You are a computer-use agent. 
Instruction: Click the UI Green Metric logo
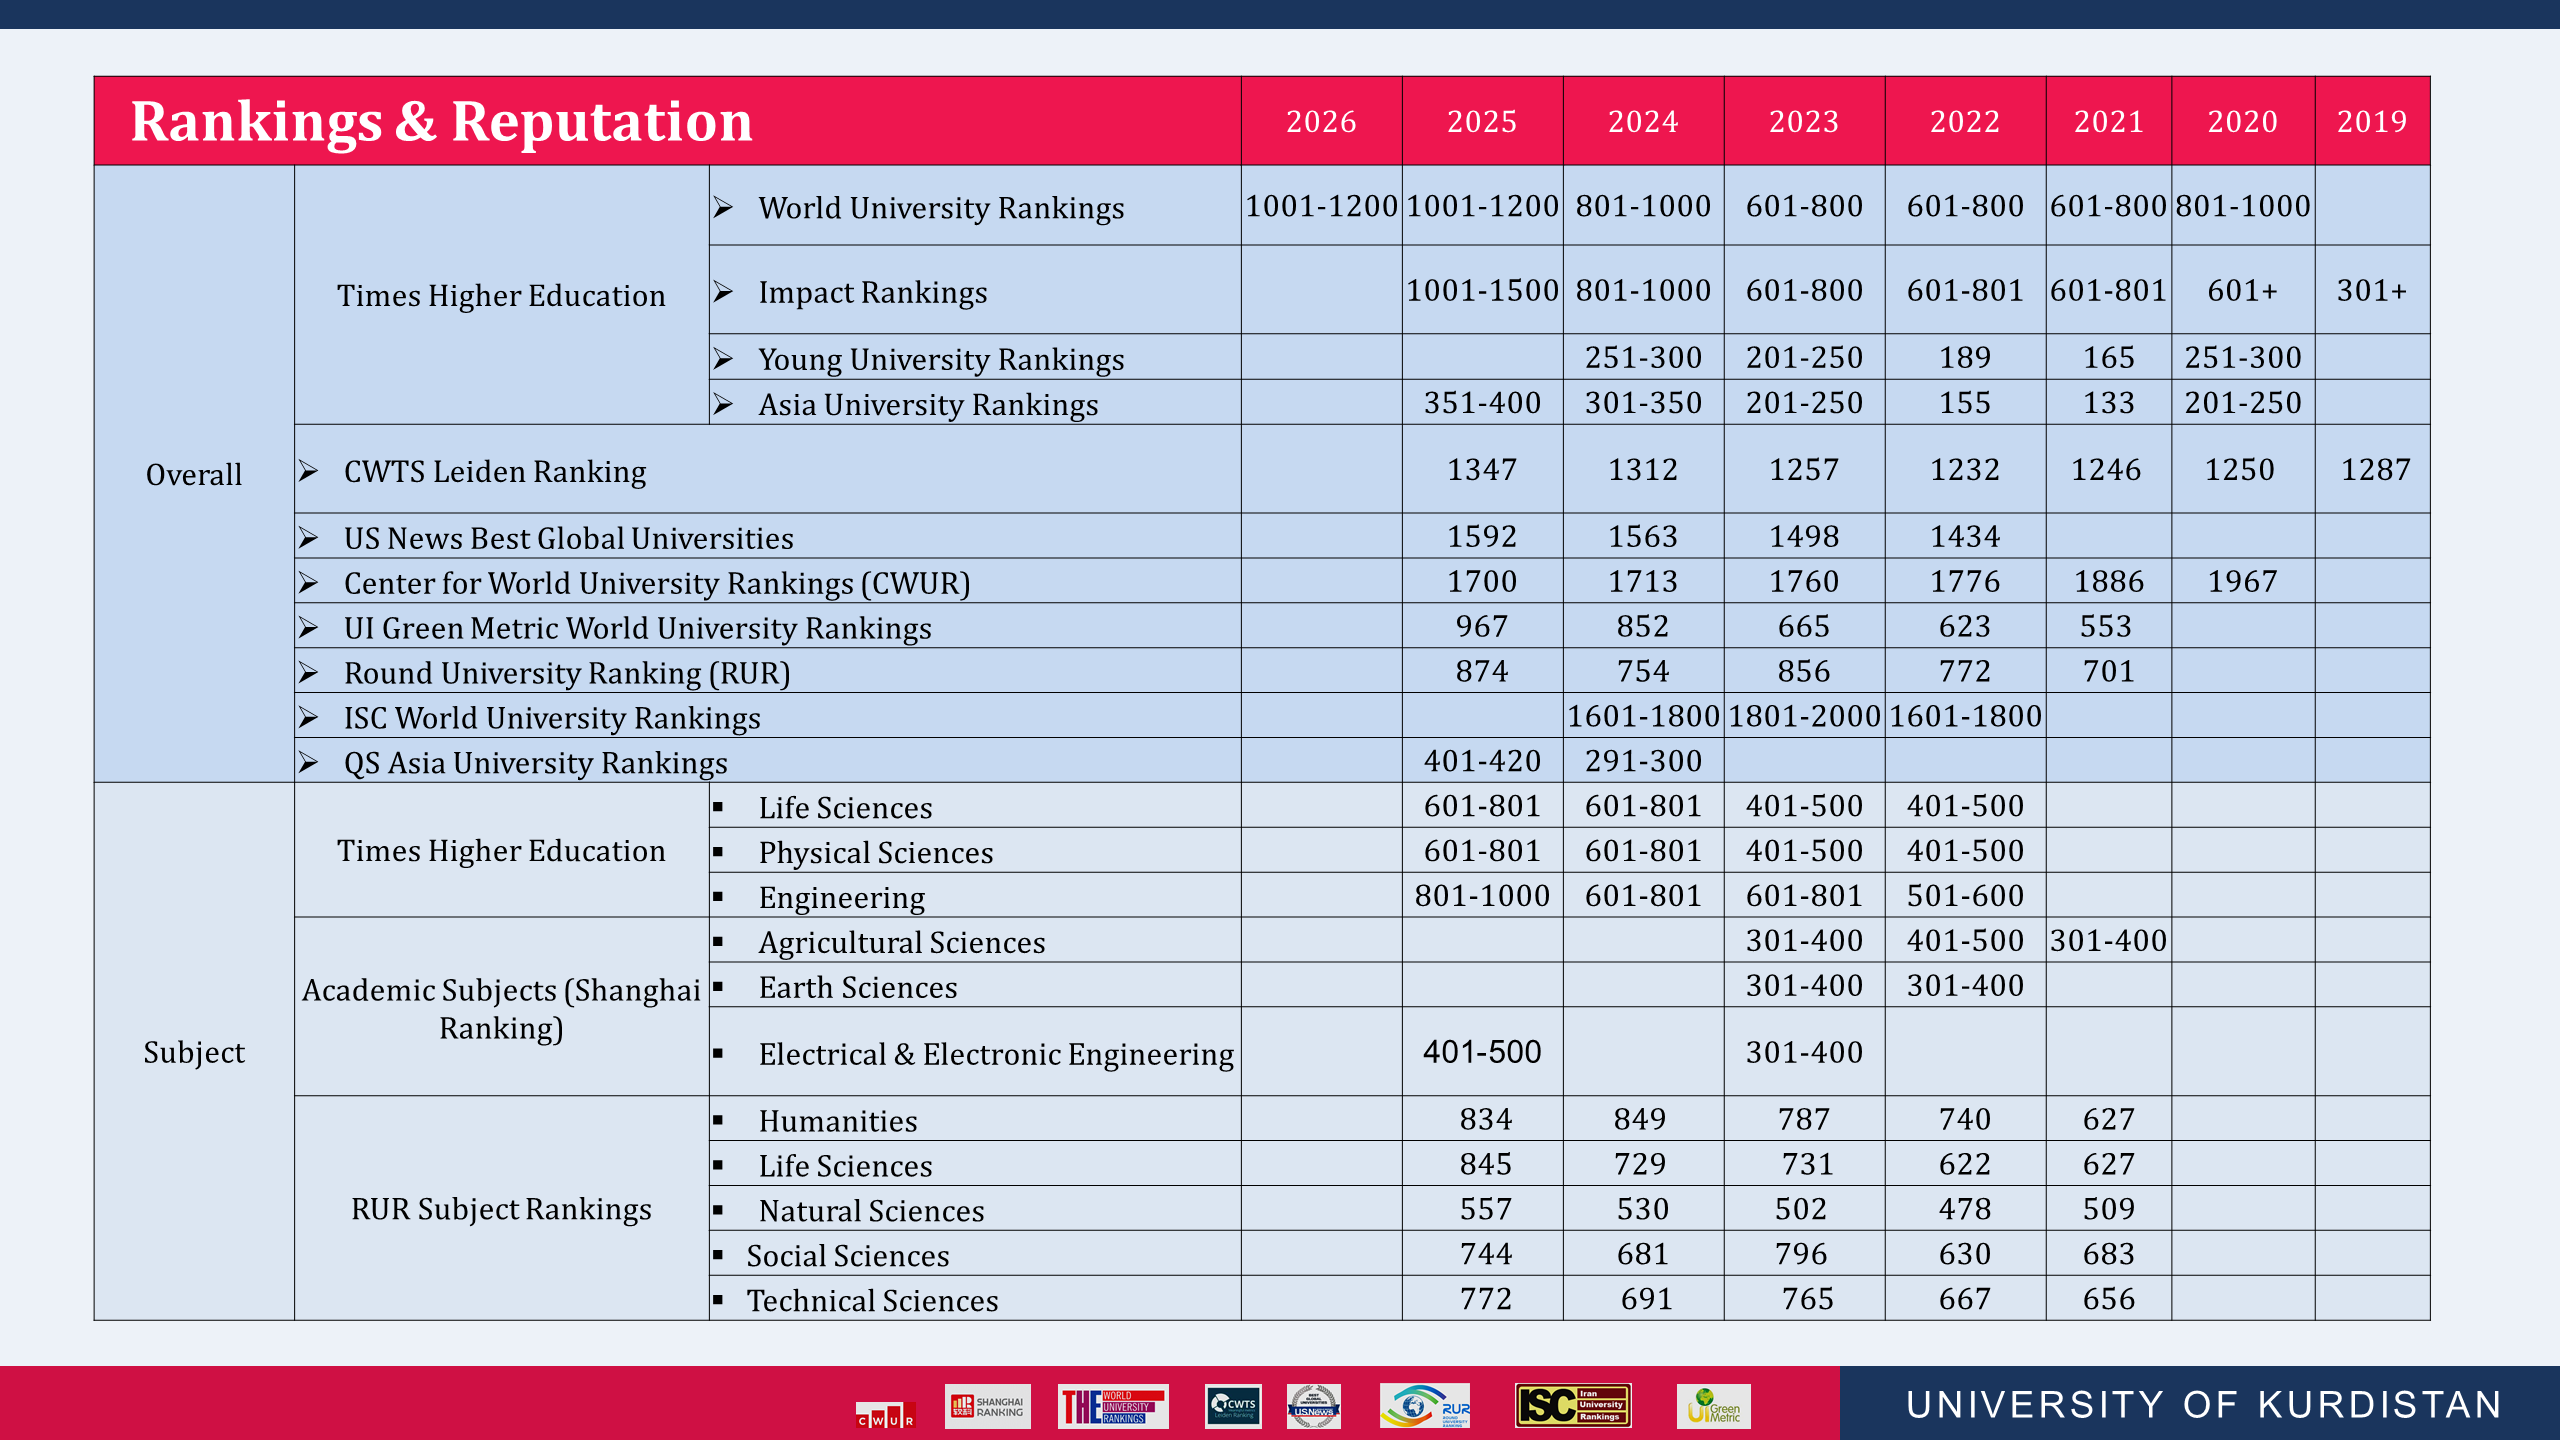point(1714,1406)
